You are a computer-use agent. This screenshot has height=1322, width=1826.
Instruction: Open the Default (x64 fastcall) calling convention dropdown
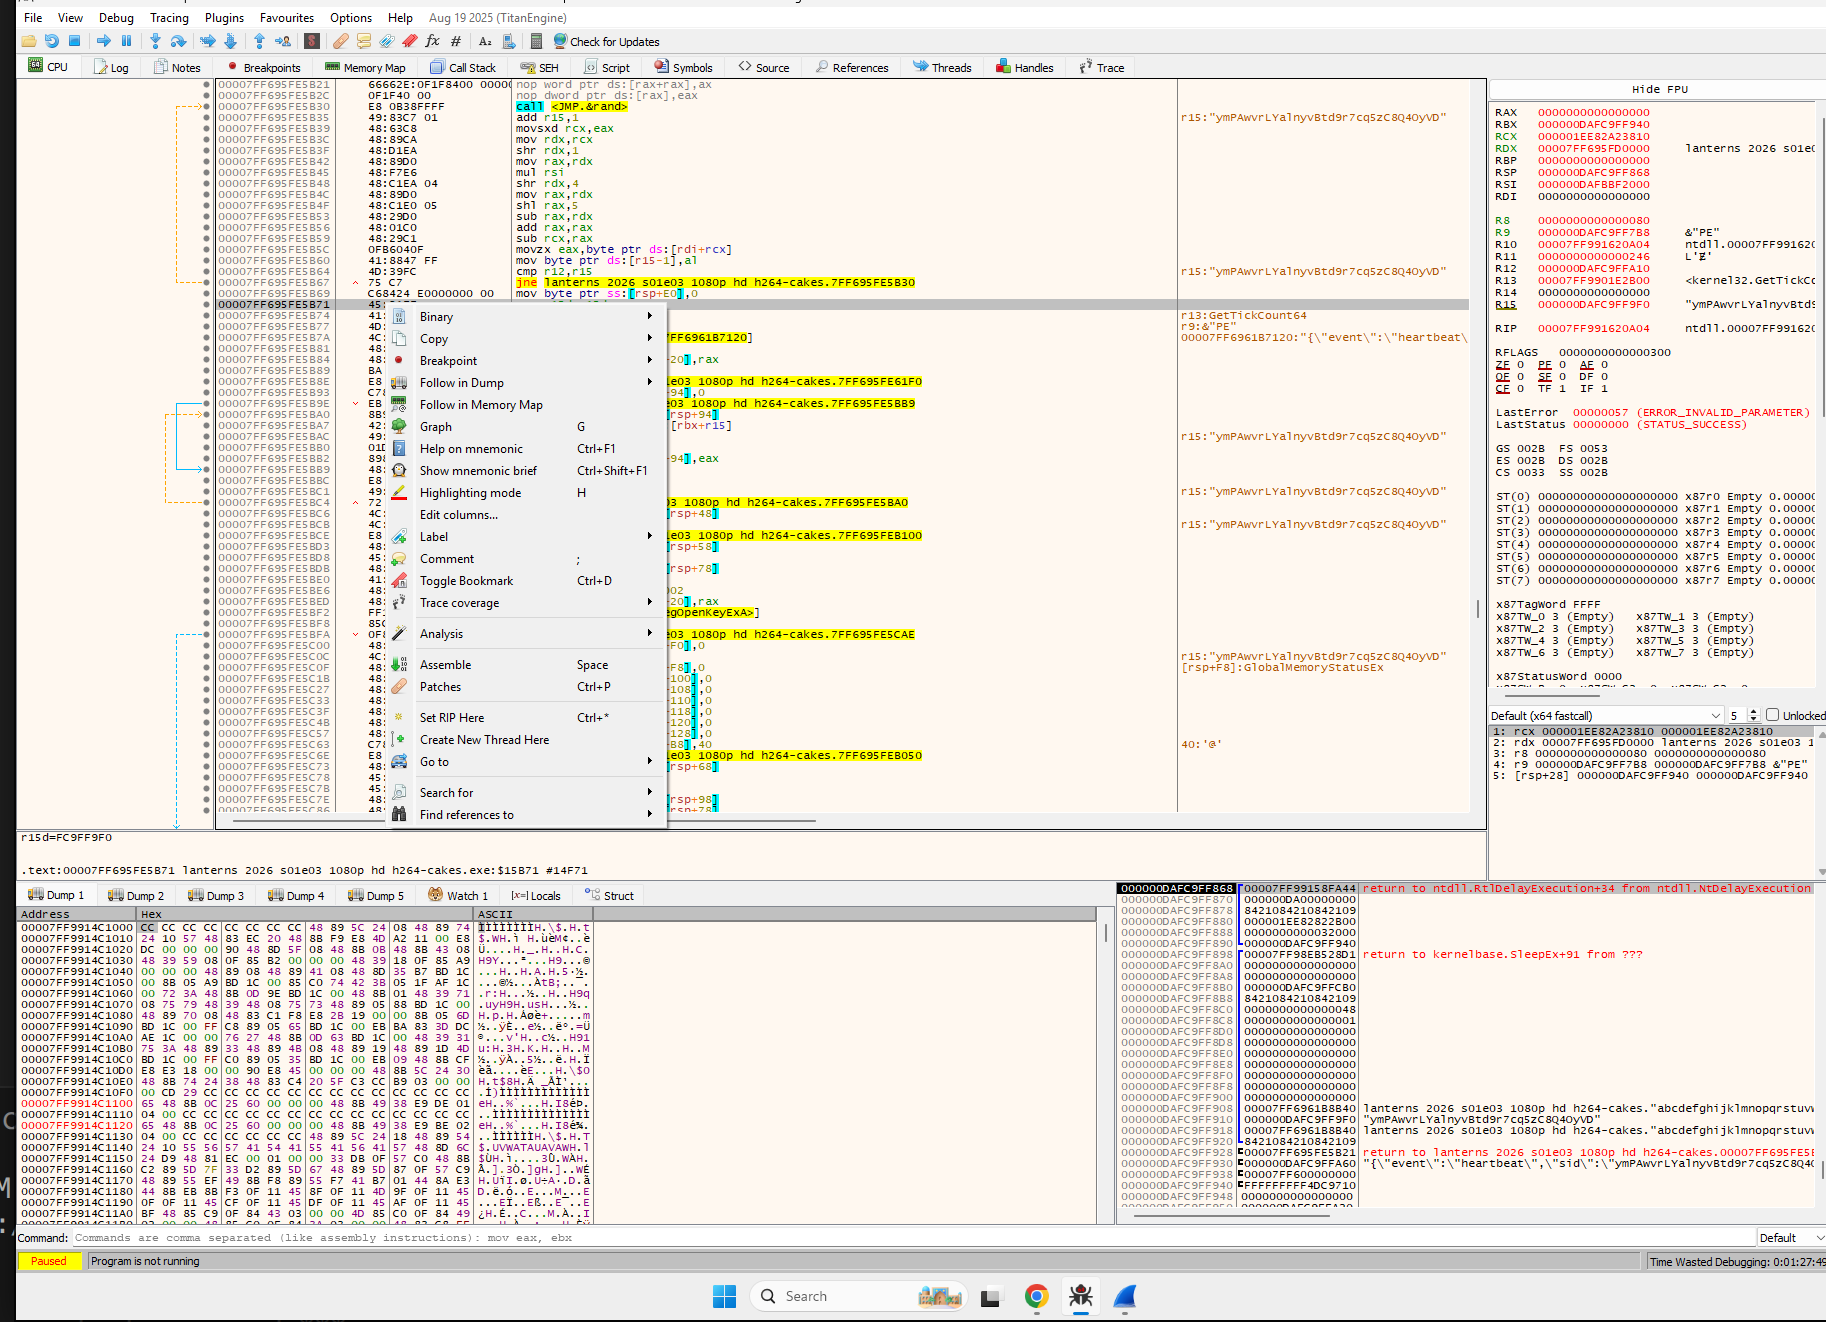click(x=1606, y=715)
